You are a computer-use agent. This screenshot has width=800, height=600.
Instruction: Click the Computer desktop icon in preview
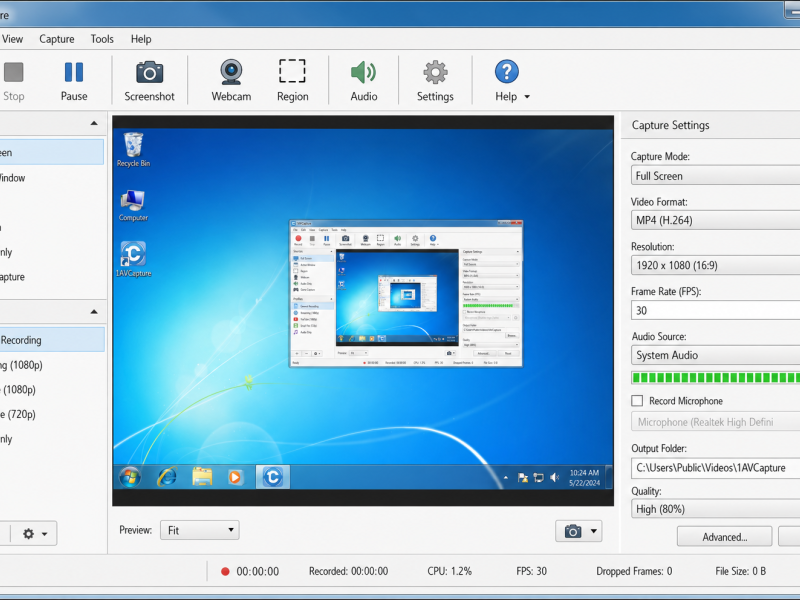133,205
